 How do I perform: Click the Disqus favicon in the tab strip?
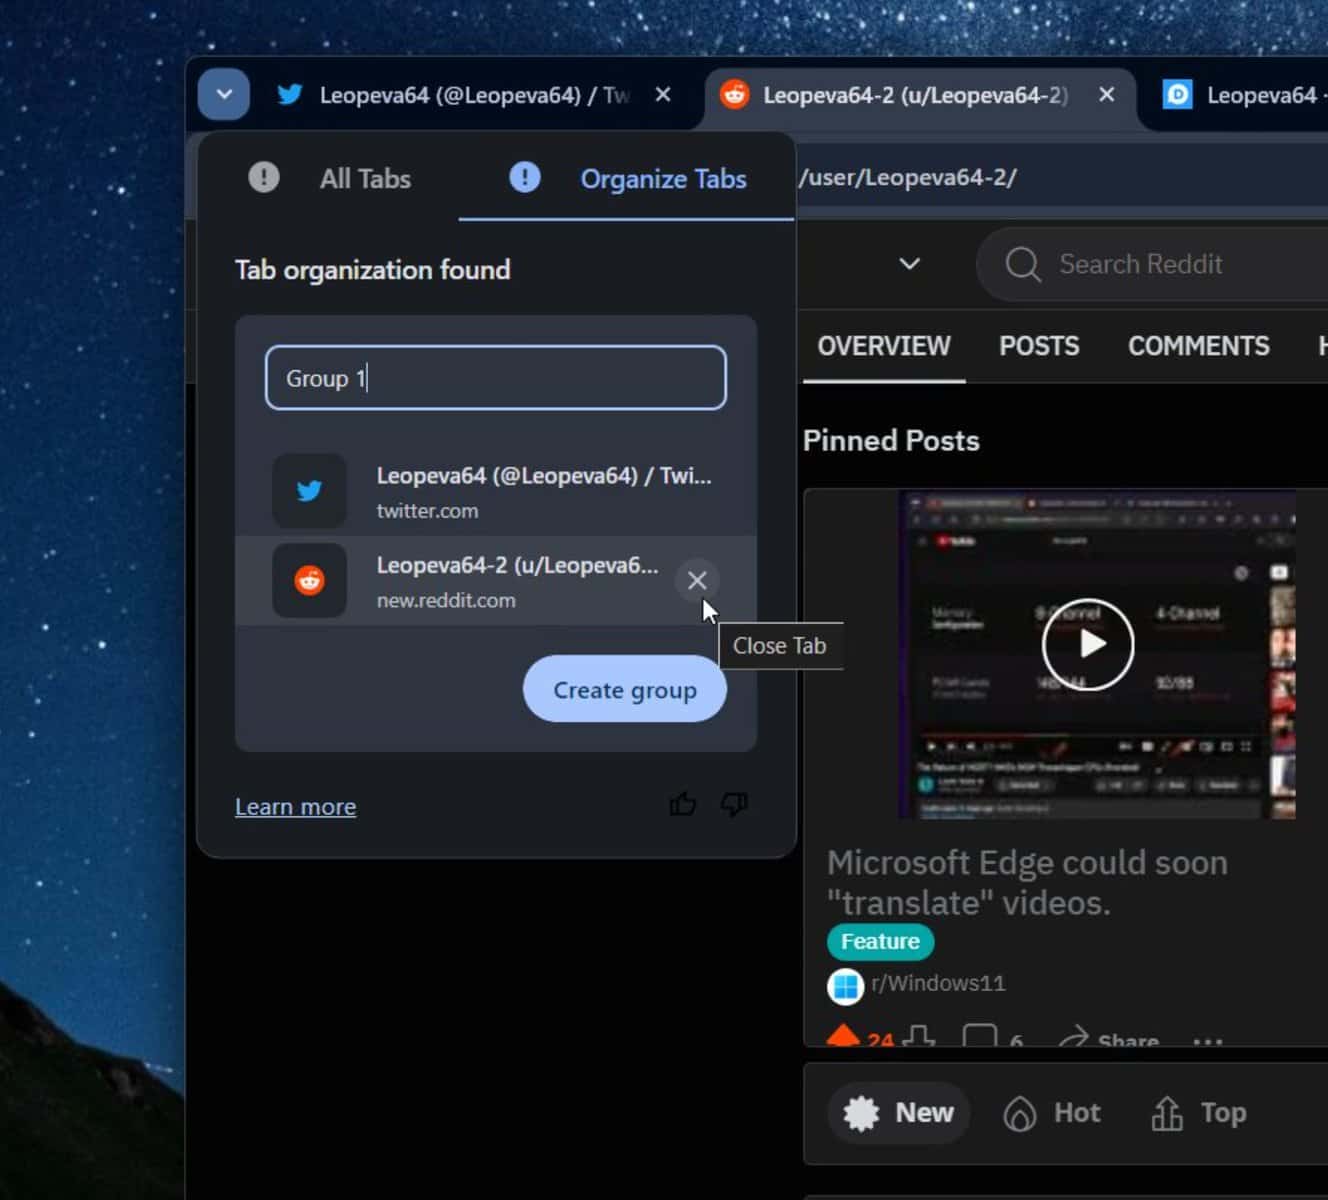pos(1177,95)
